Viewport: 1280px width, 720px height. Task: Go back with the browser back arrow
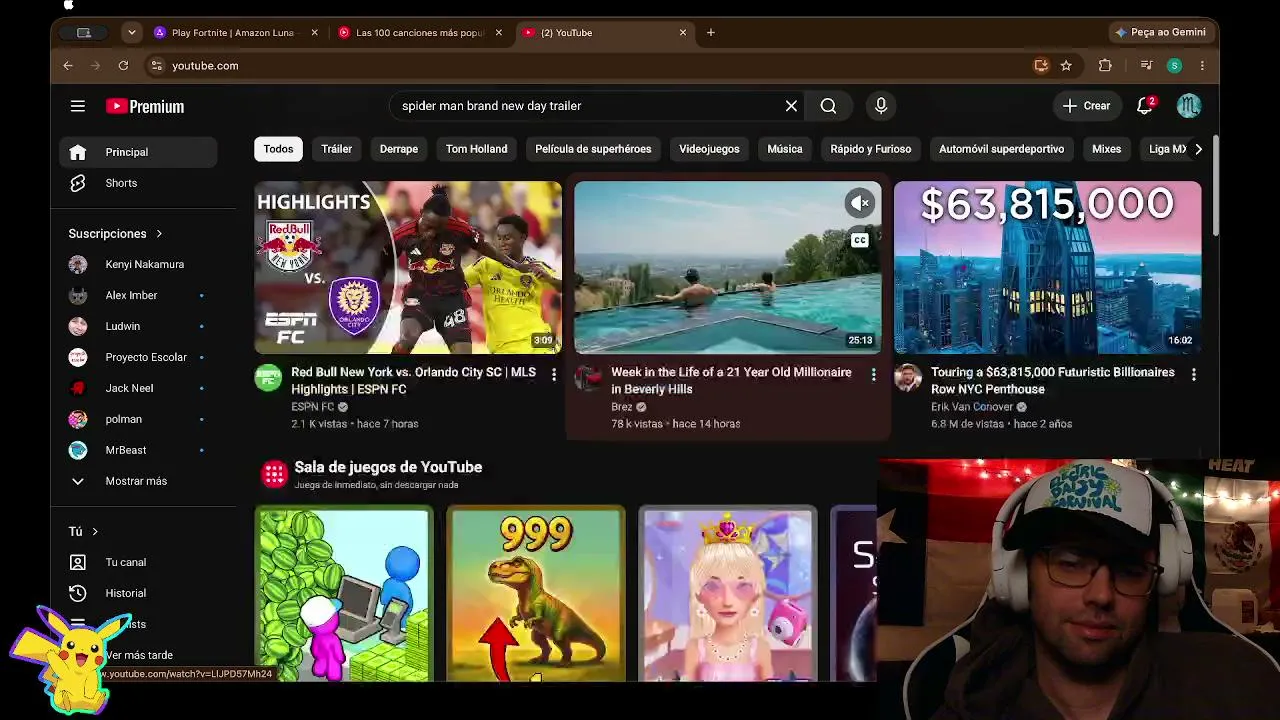(x=68, y=66)
